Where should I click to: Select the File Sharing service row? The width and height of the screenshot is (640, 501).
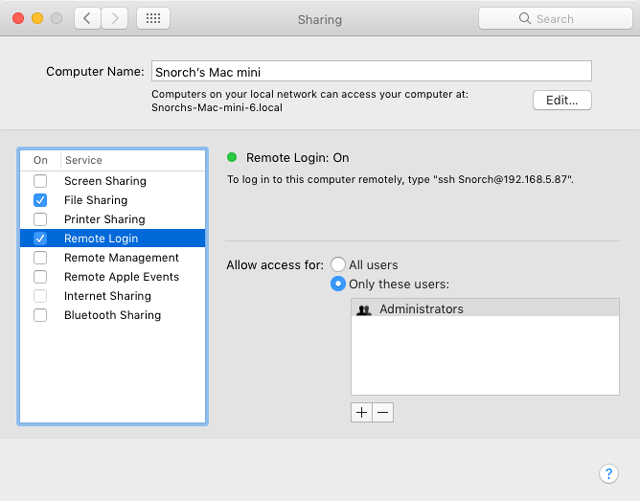[x=113, y=200]
